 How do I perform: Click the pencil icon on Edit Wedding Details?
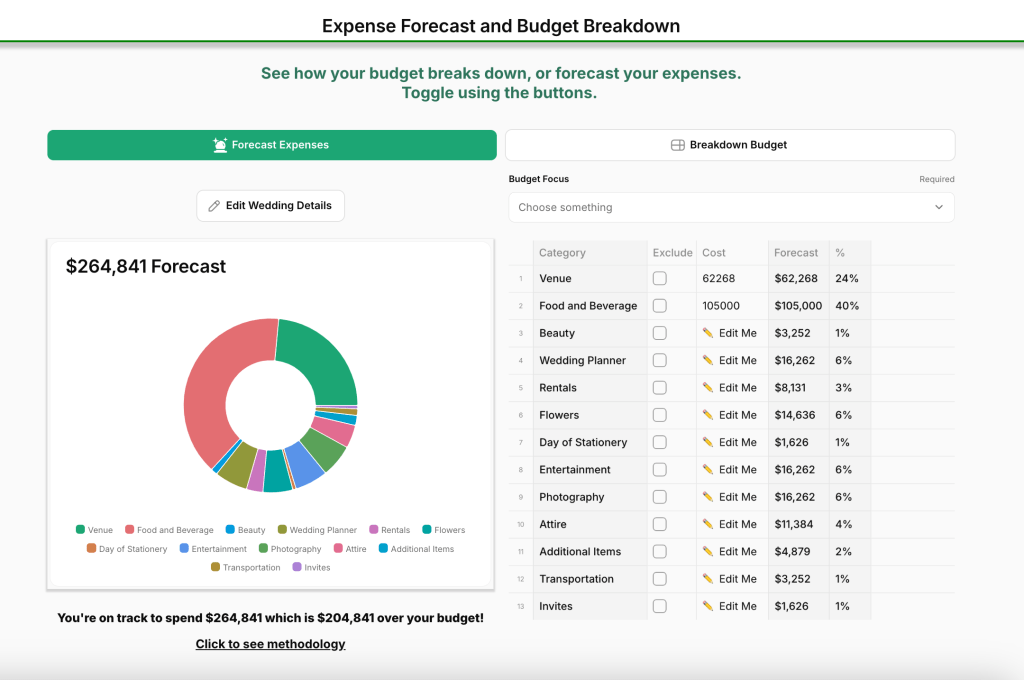214,206
